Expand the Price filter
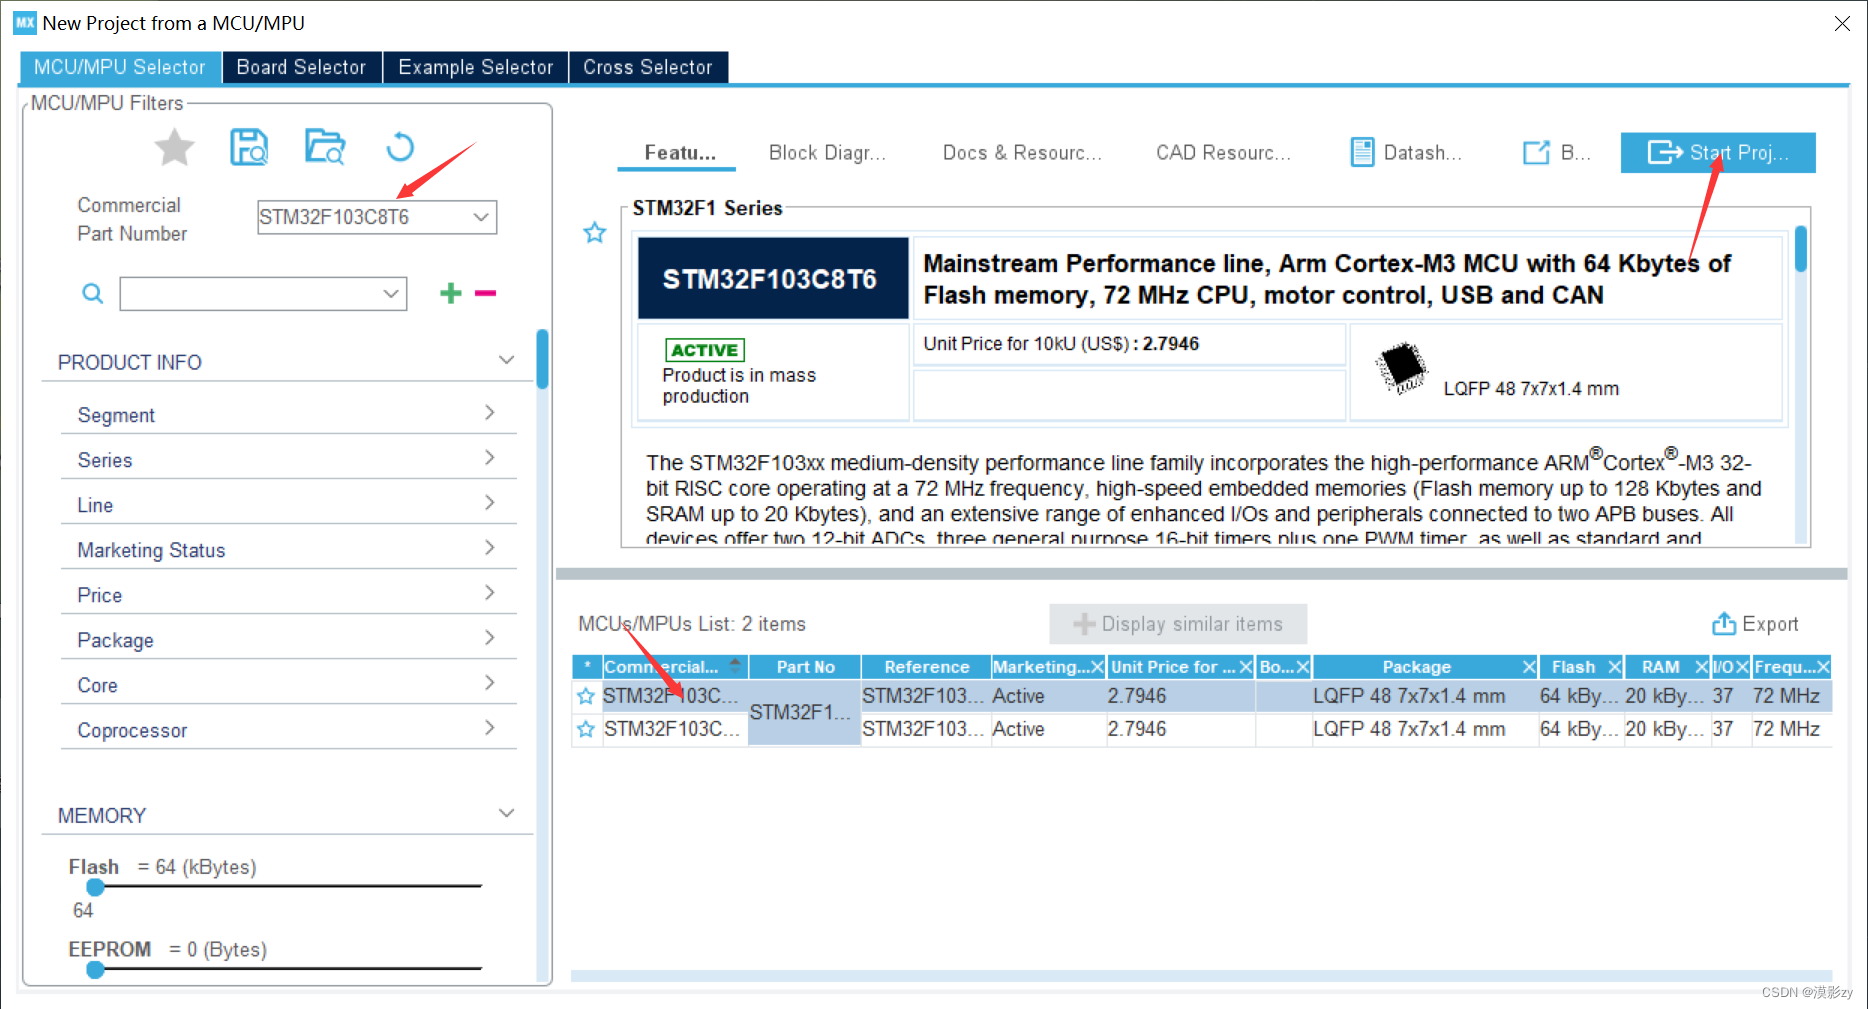1868x1009 pixels. click(x=490, y=592)
